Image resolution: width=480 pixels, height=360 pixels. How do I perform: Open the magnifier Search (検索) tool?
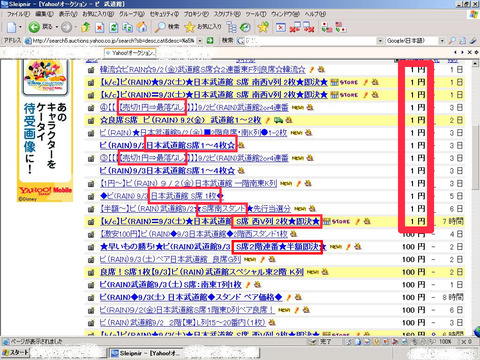[x=167, y=27]
